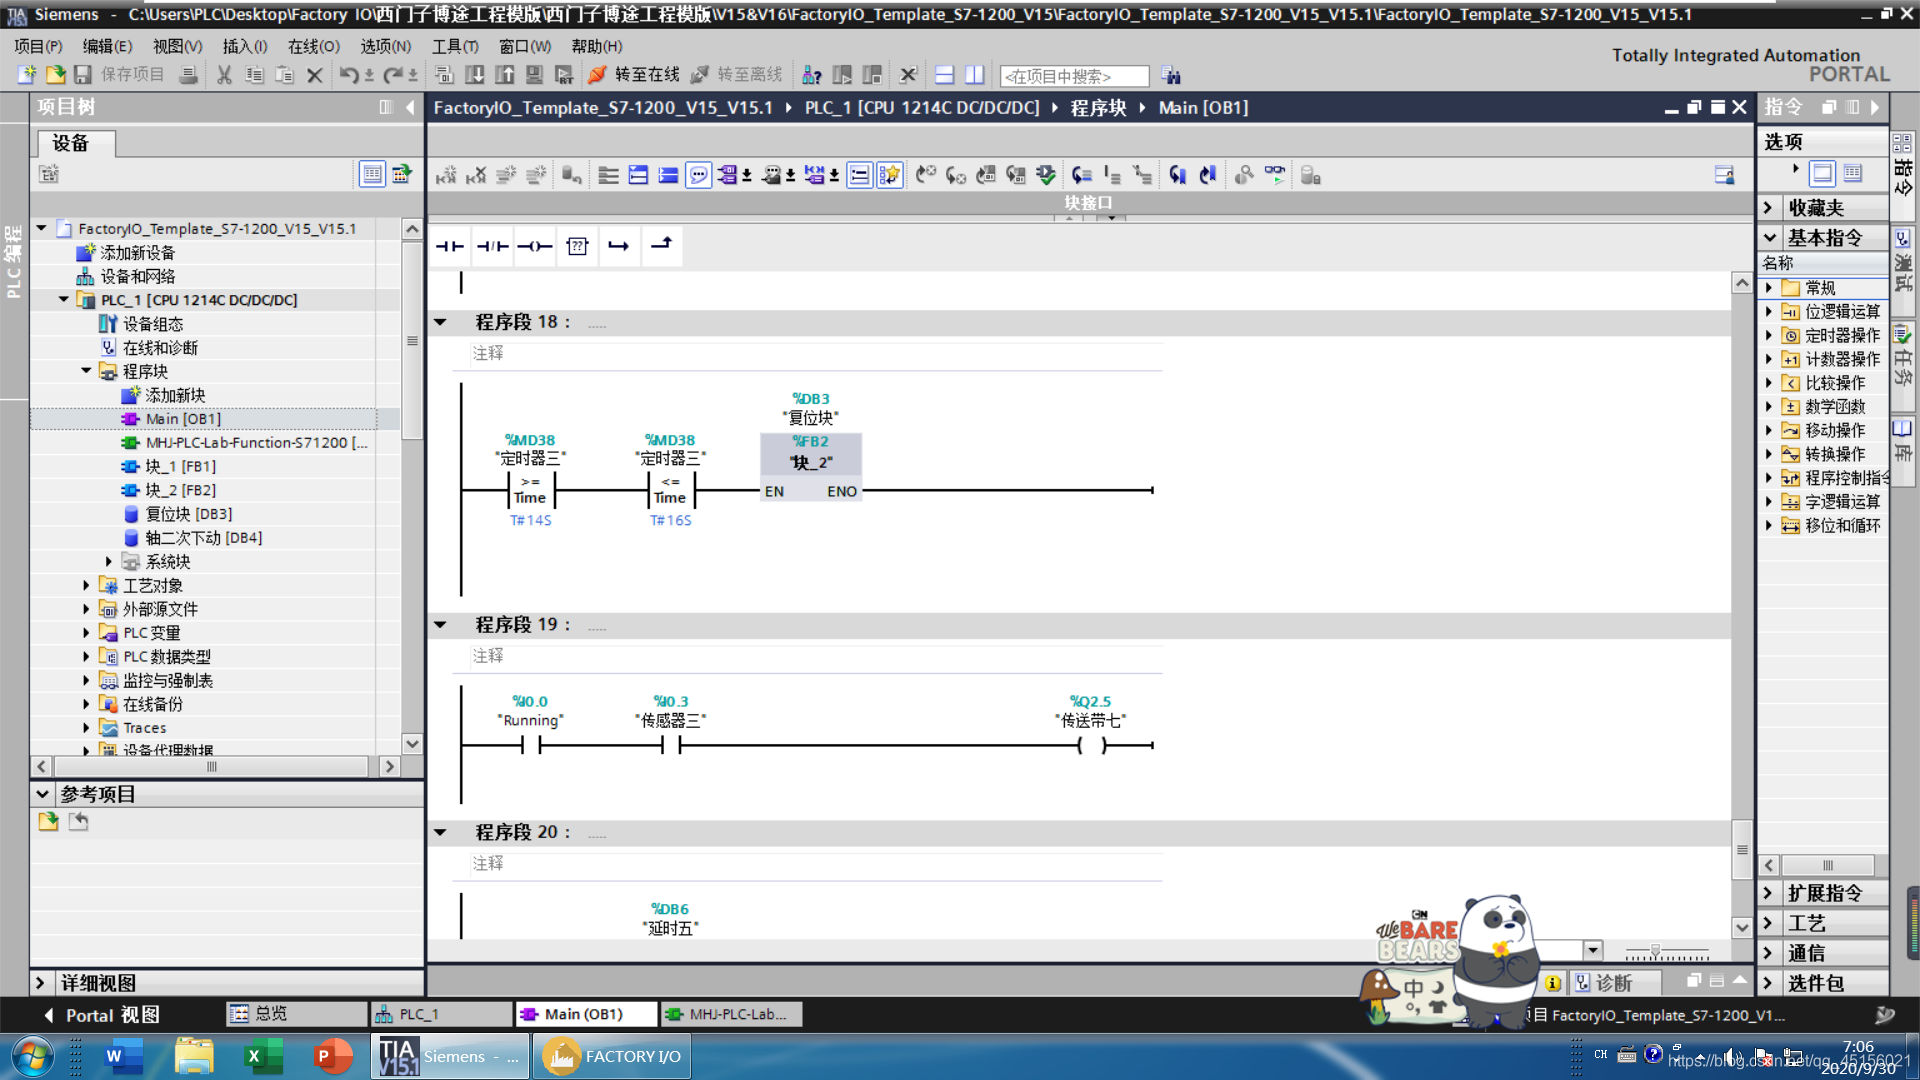Open the 编辑(E) menu
This screenshot has height=1080, width=1920.
coord(107,46)
